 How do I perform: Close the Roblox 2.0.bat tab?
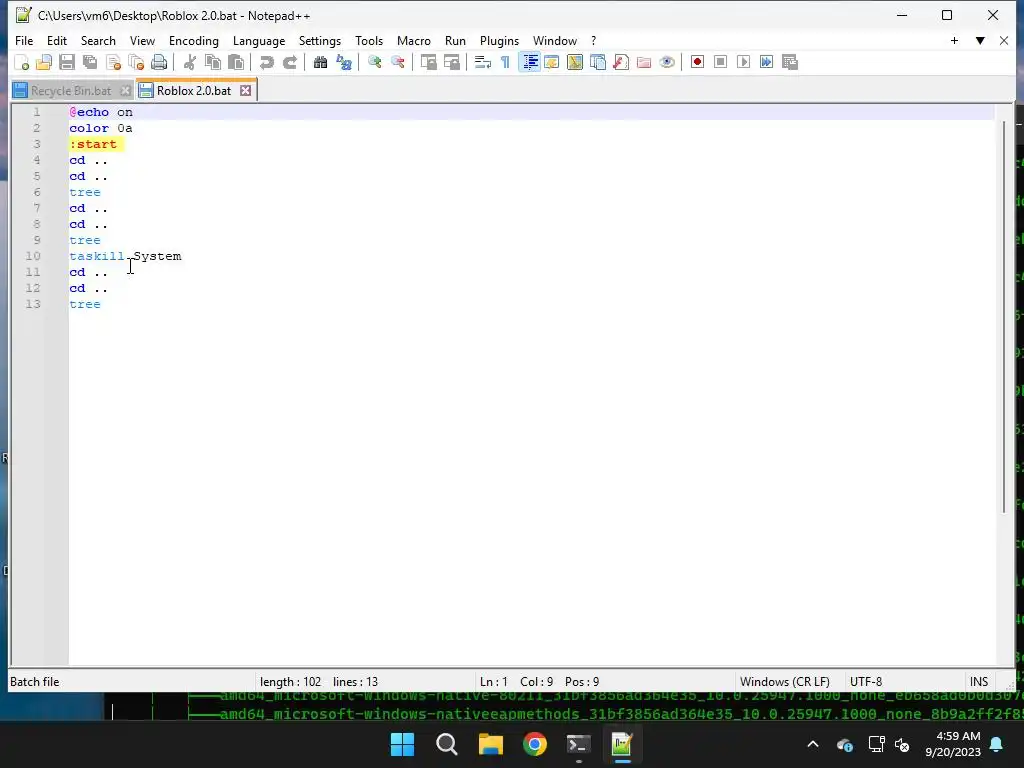[x=246, y=91]
